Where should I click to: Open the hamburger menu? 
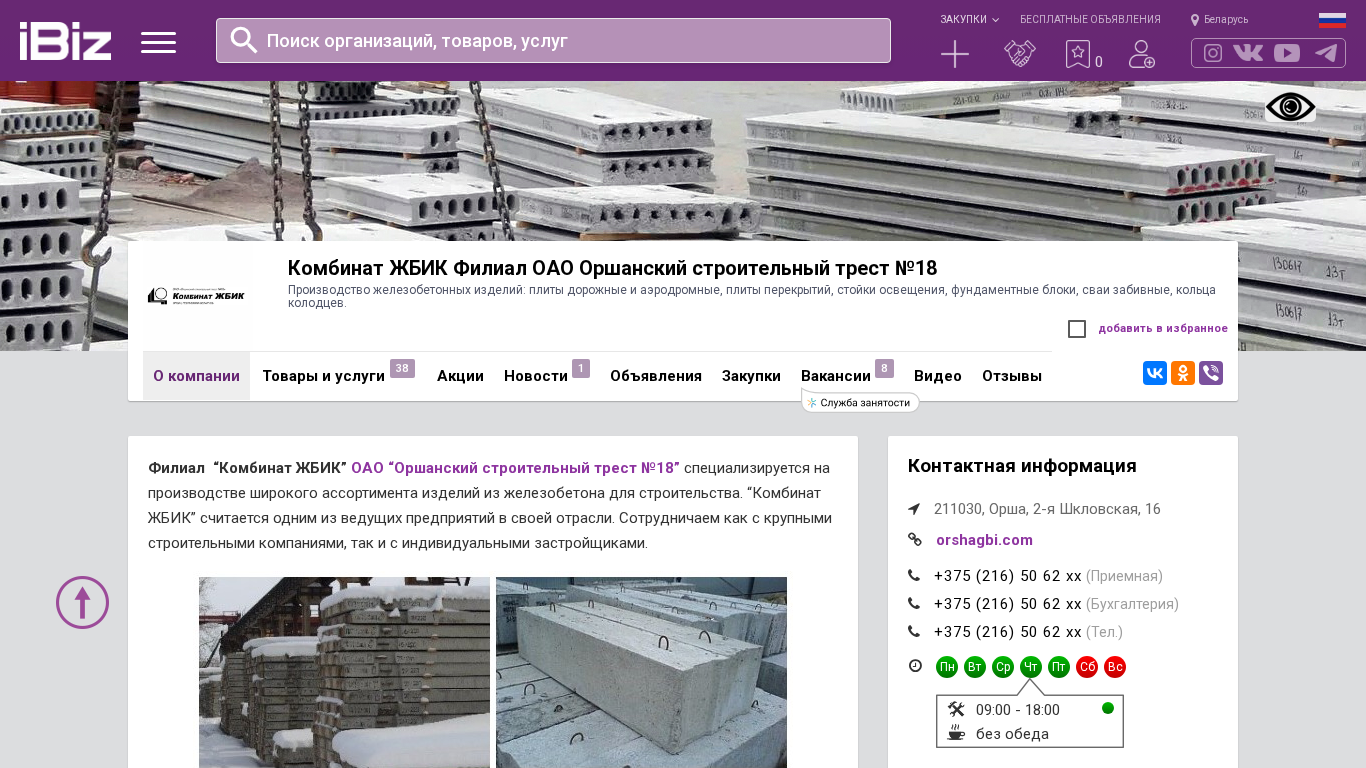[158, 42]
